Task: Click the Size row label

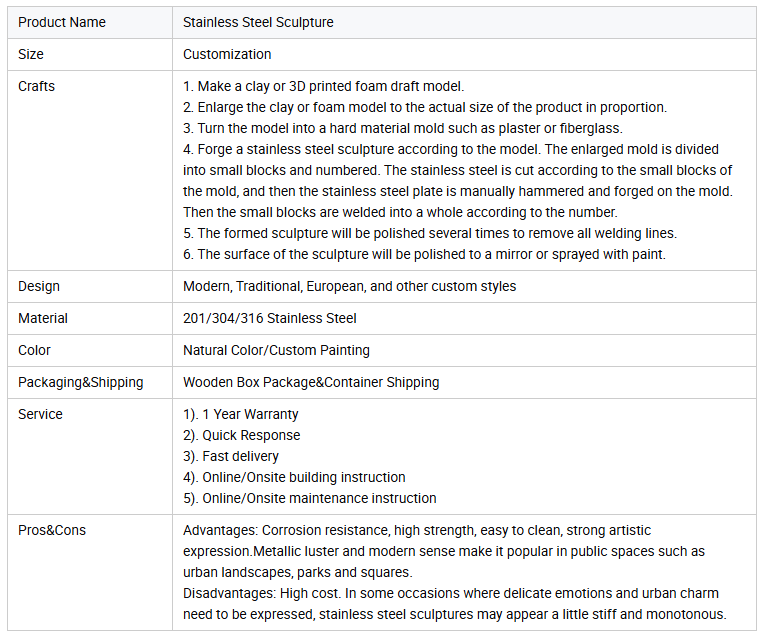Action: pyautogui.click(x=31, y=54)
